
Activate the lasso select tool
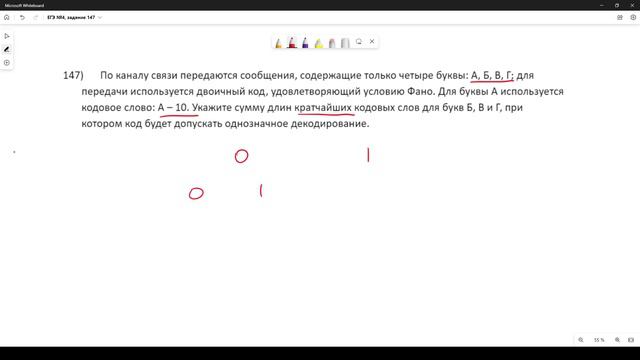point(359,42)
